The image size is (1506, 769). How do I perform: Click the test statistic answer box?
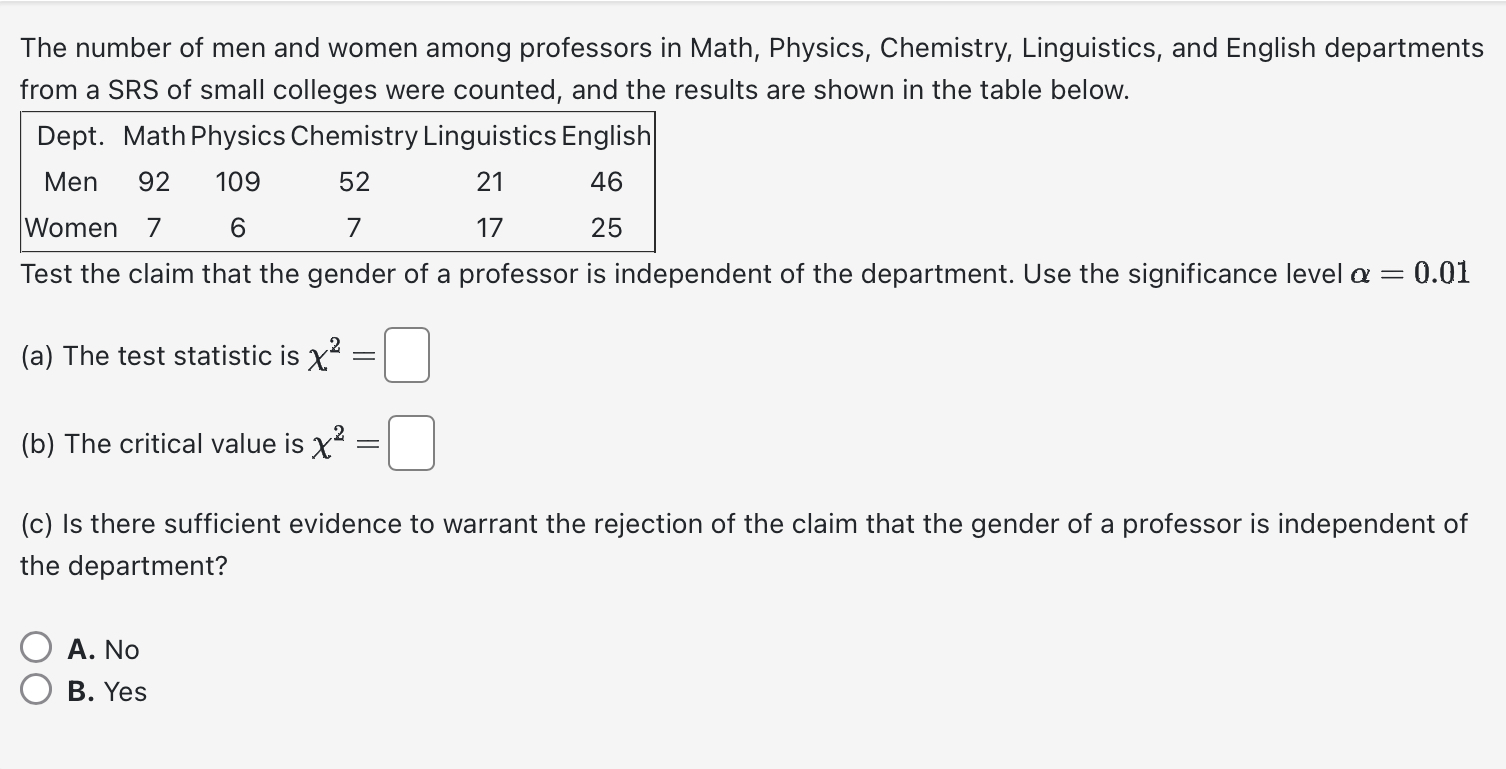tap(407, 355)
